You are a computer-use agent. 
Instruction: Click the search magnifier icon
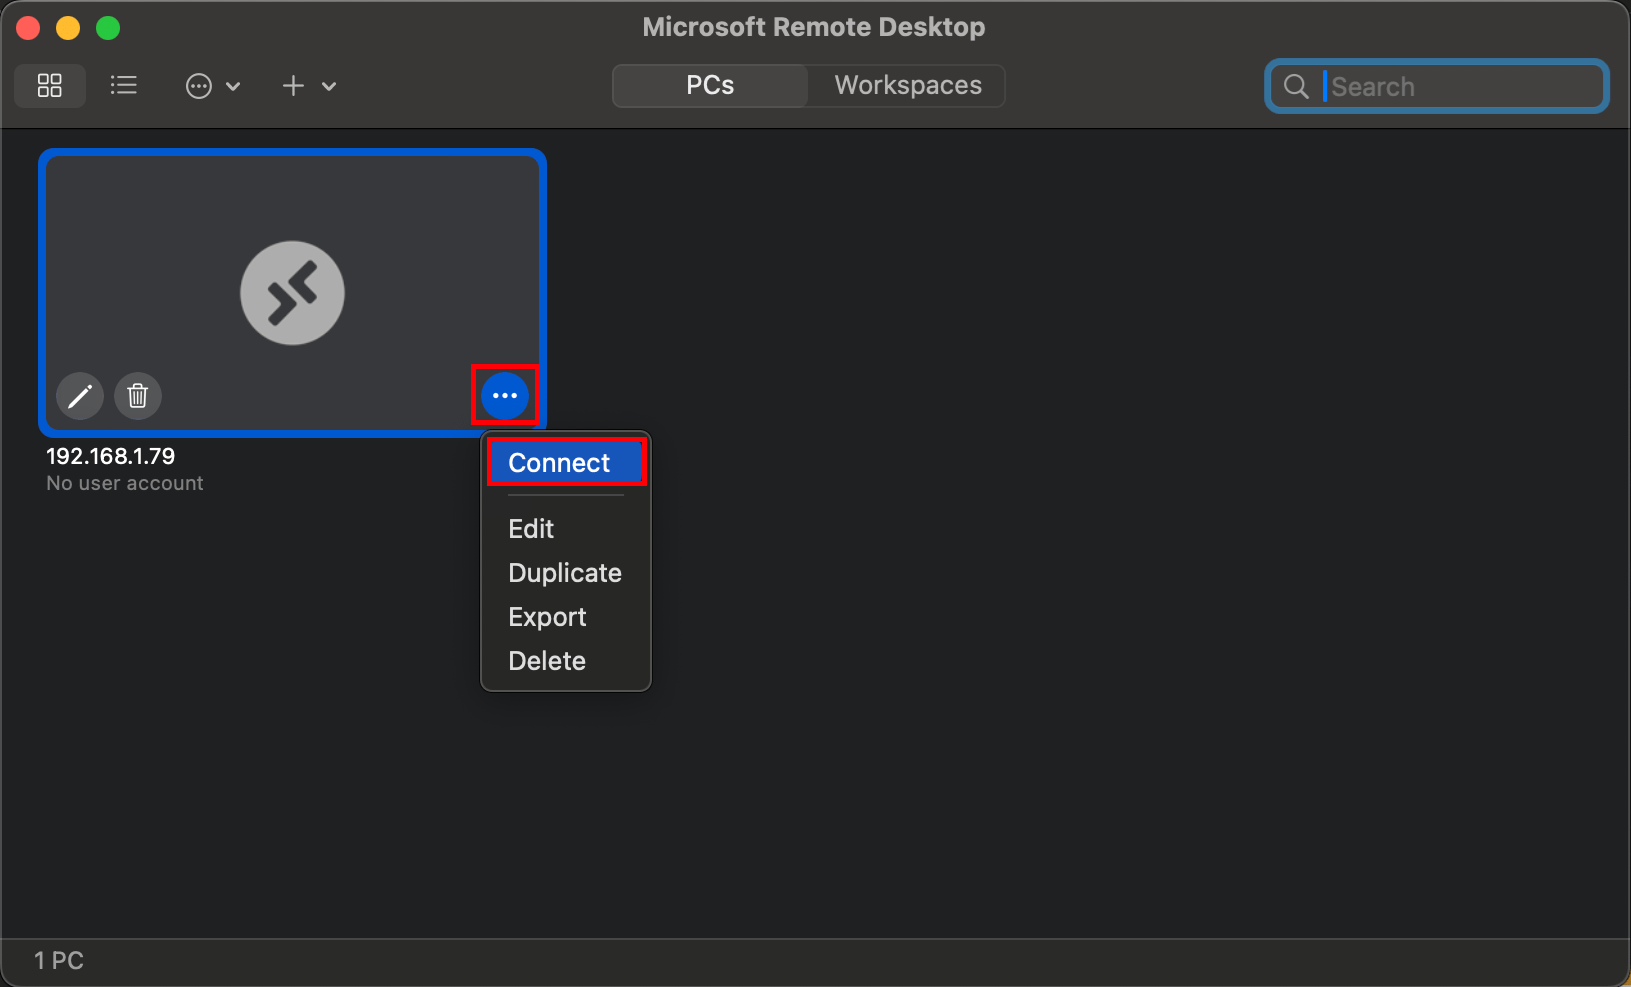(x=1295, y=86)
